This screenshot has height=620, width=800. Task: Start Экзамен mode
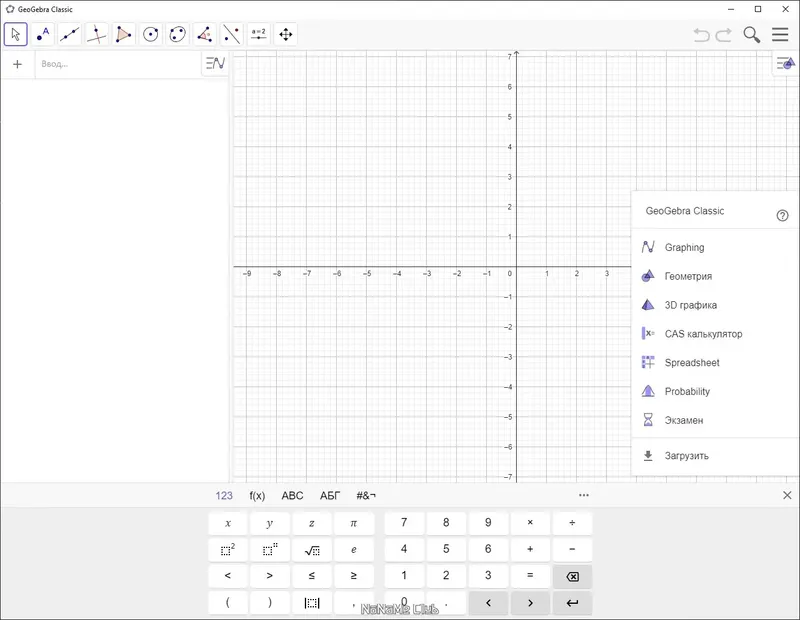point(714,420)
